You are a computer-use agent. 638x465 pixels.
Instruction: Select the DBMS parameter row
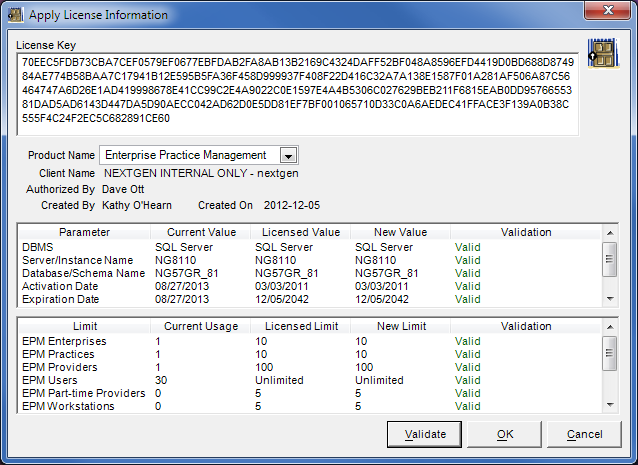pyautogui.click(x=309, y=247)
